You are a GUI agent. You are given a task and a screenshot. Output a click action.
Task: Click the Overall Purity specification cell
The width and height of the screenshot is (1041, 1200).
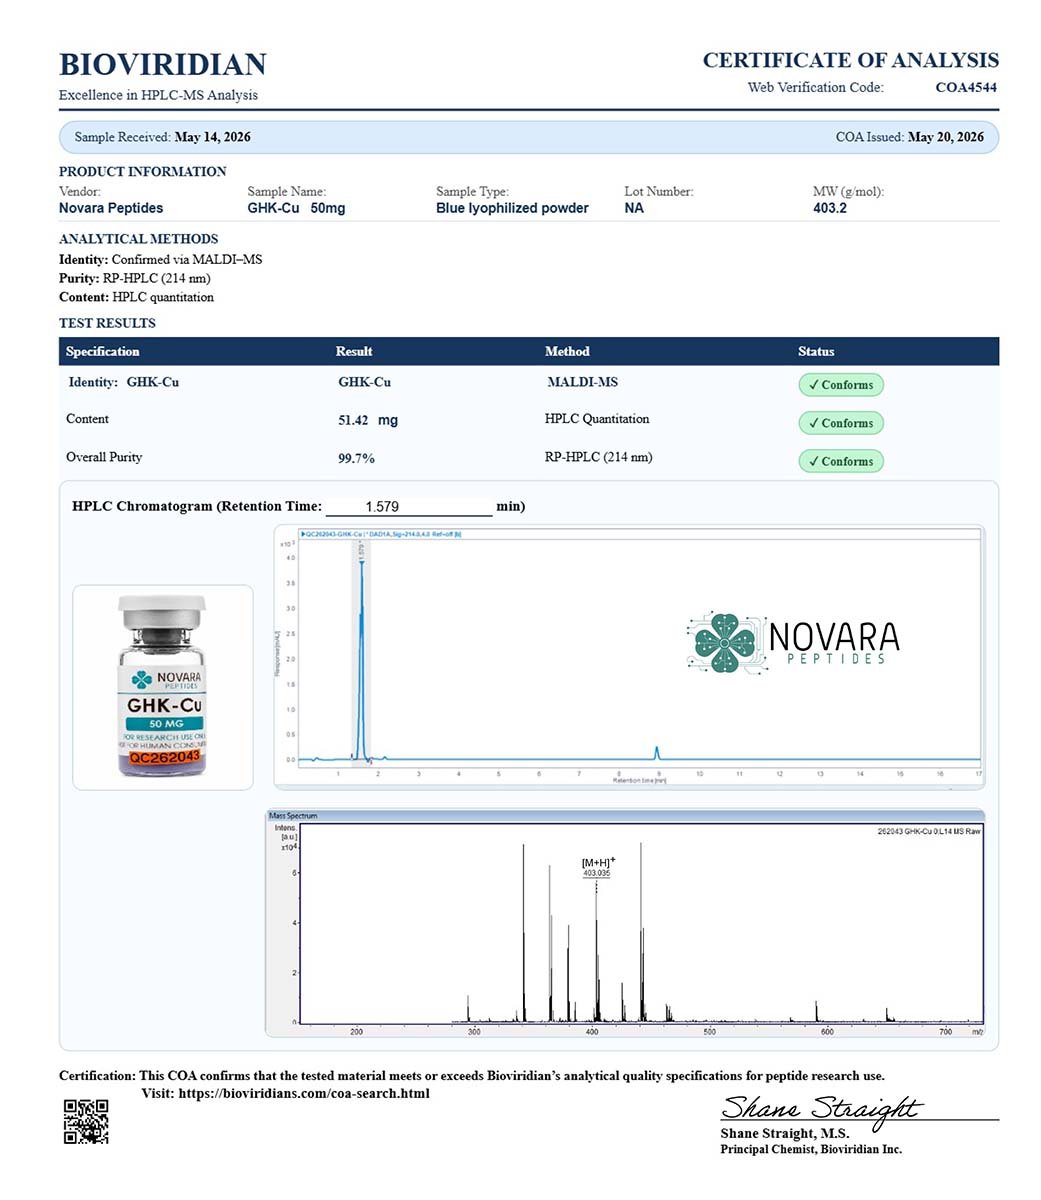click(x=104, y=457)
